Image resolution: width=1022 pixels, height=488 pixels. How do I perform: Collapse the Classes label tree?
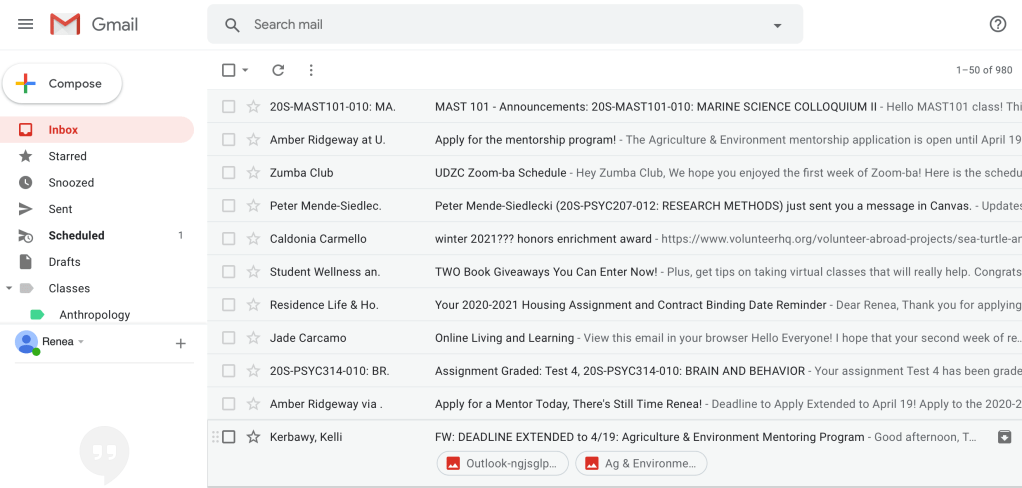9,288
